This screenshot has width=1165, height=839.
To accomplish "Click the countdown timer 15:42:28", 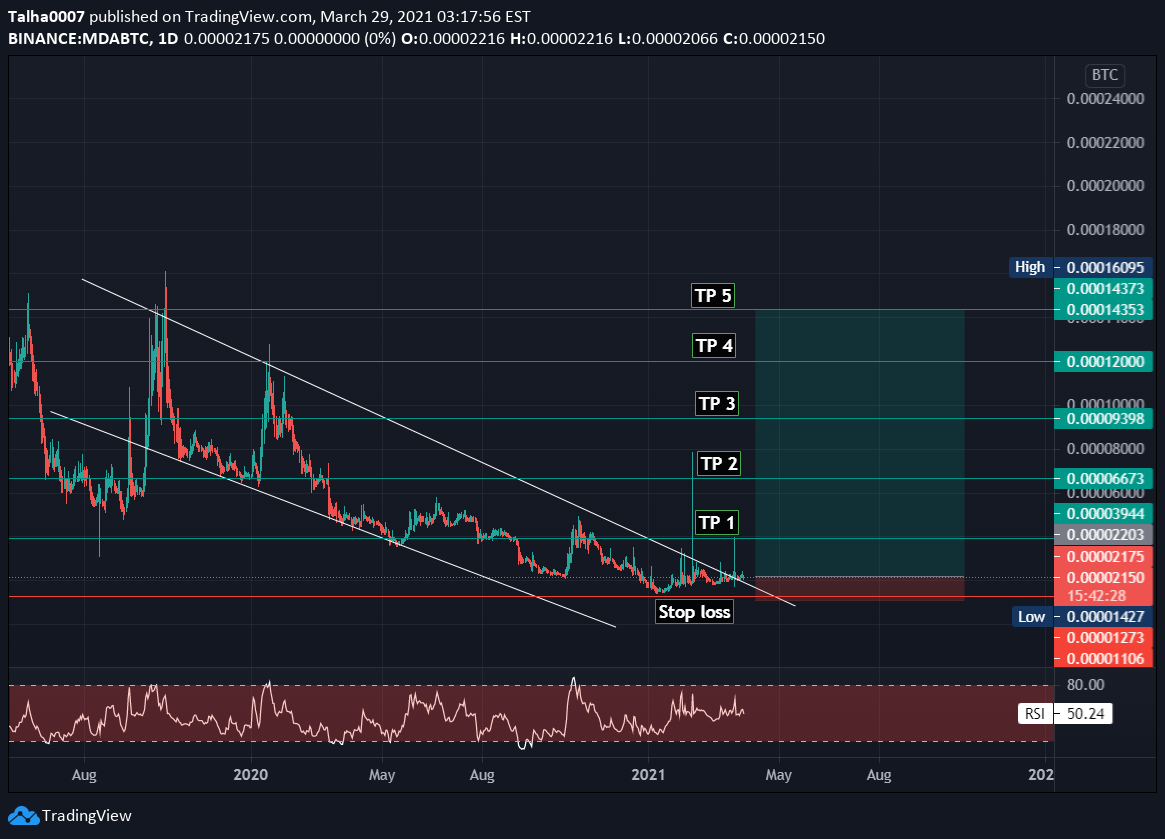I will pos(1097,596).
